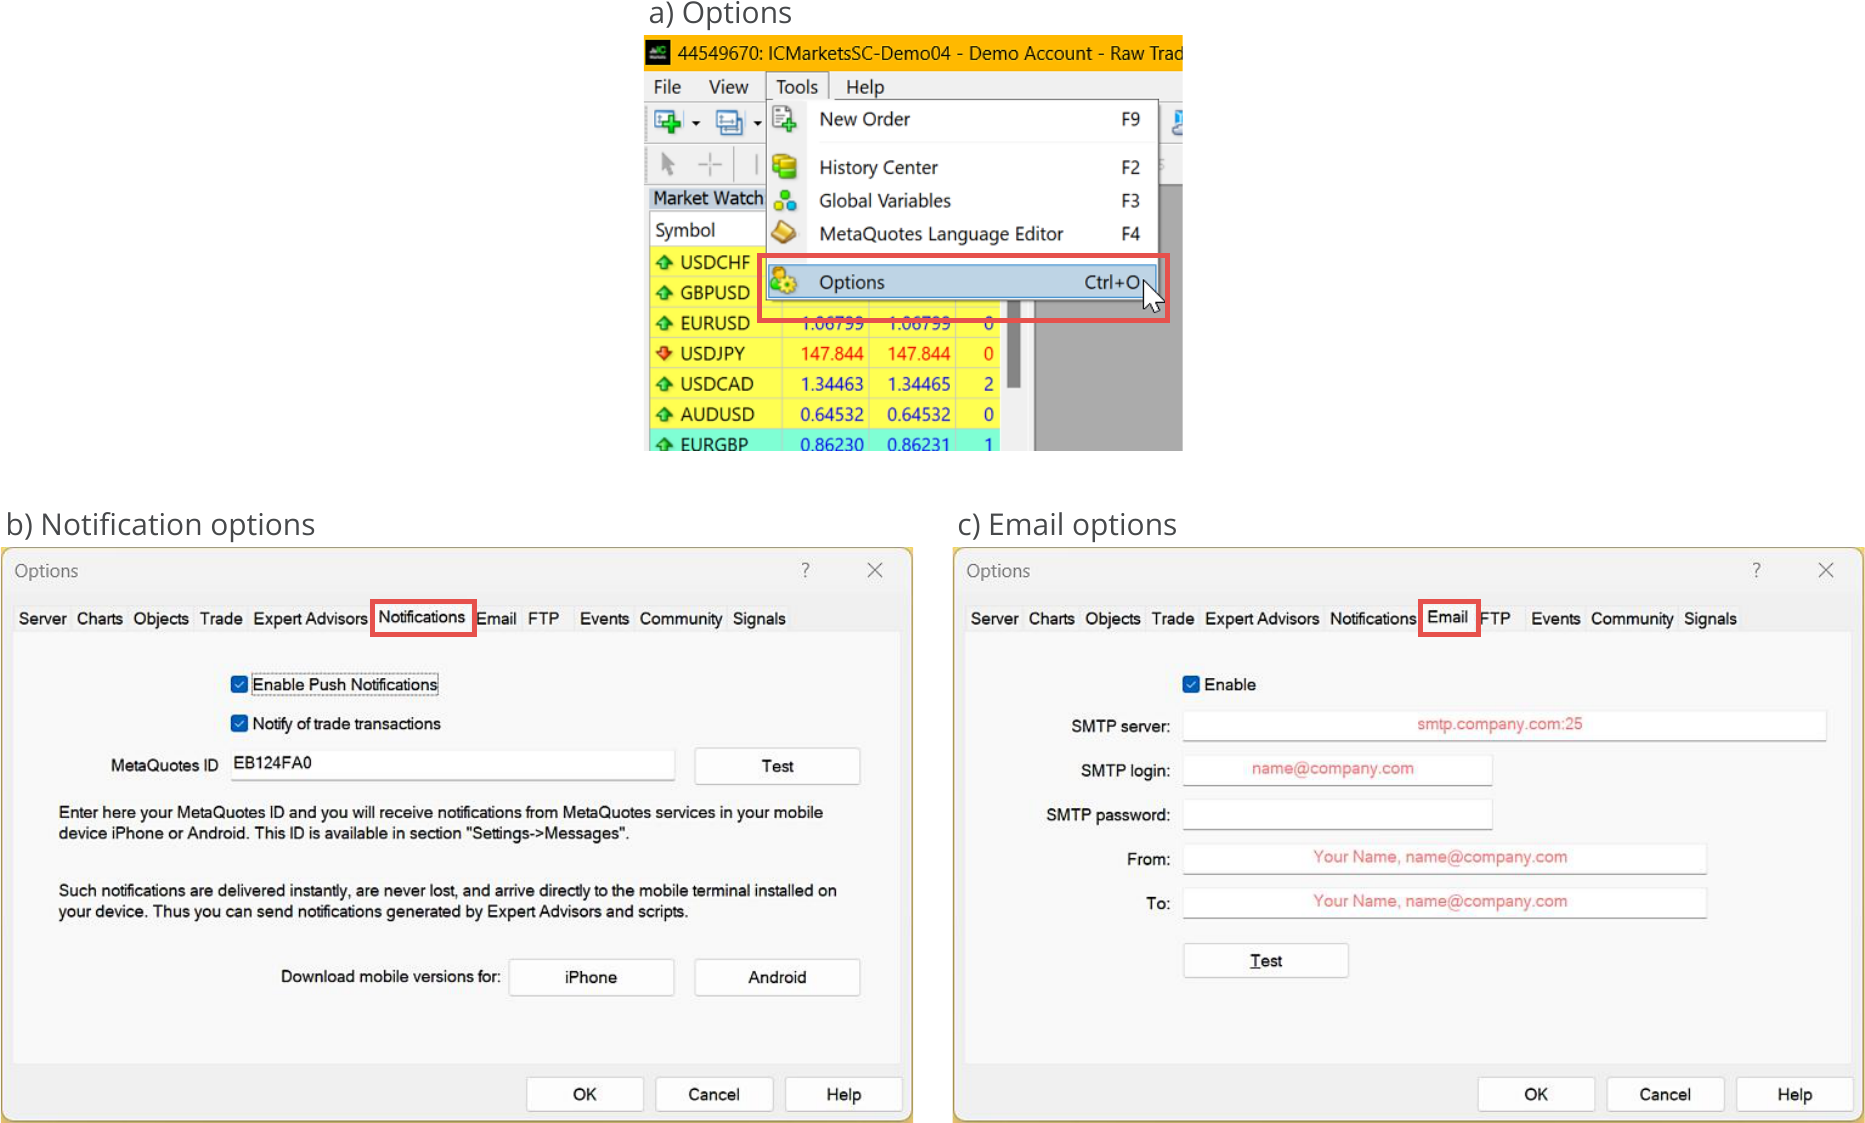Click the Market Watch scrollbar
This screenshot has height=1123, width=1865.
click(x=1013, y=345)
